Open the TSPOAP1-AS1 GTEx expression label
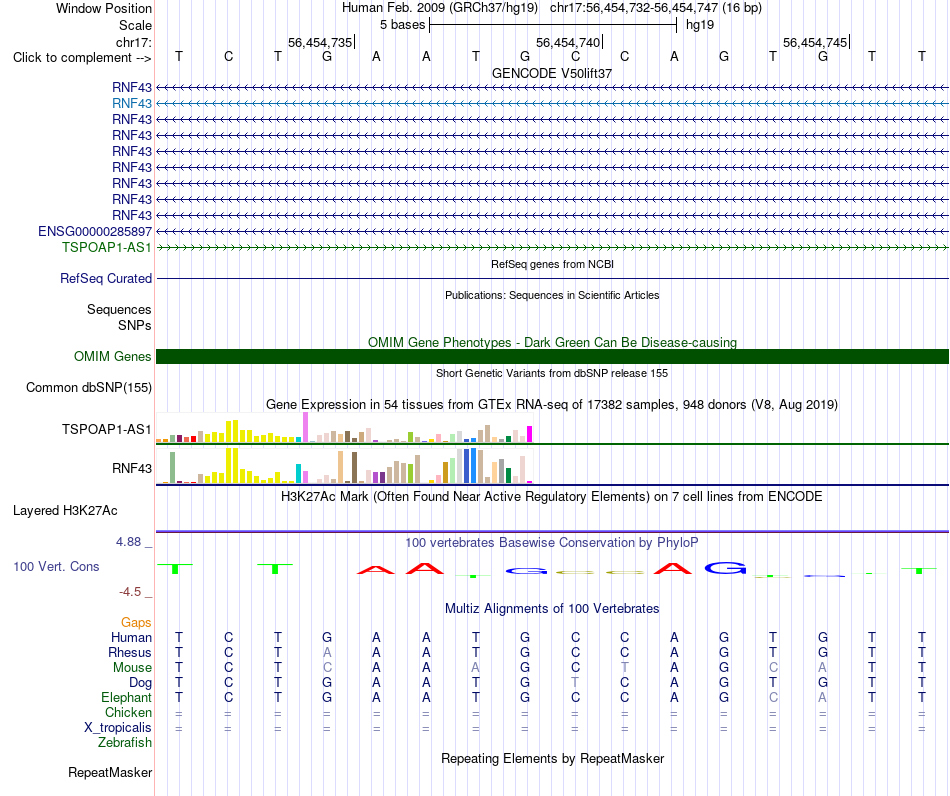The height and width of the screenshot is (796, 950). click(107, 430)
